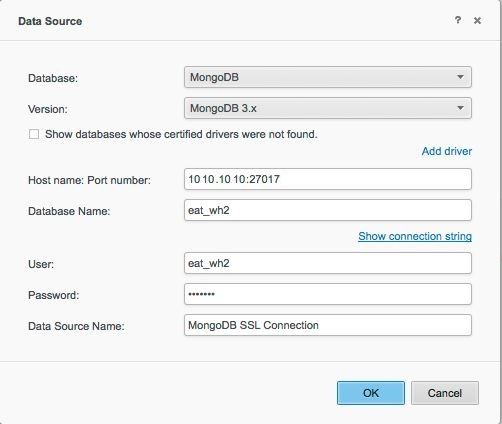The height and width of the screenshot is (424, 502).
Task: Select the Database Name text box
Action: coord(328,210)
